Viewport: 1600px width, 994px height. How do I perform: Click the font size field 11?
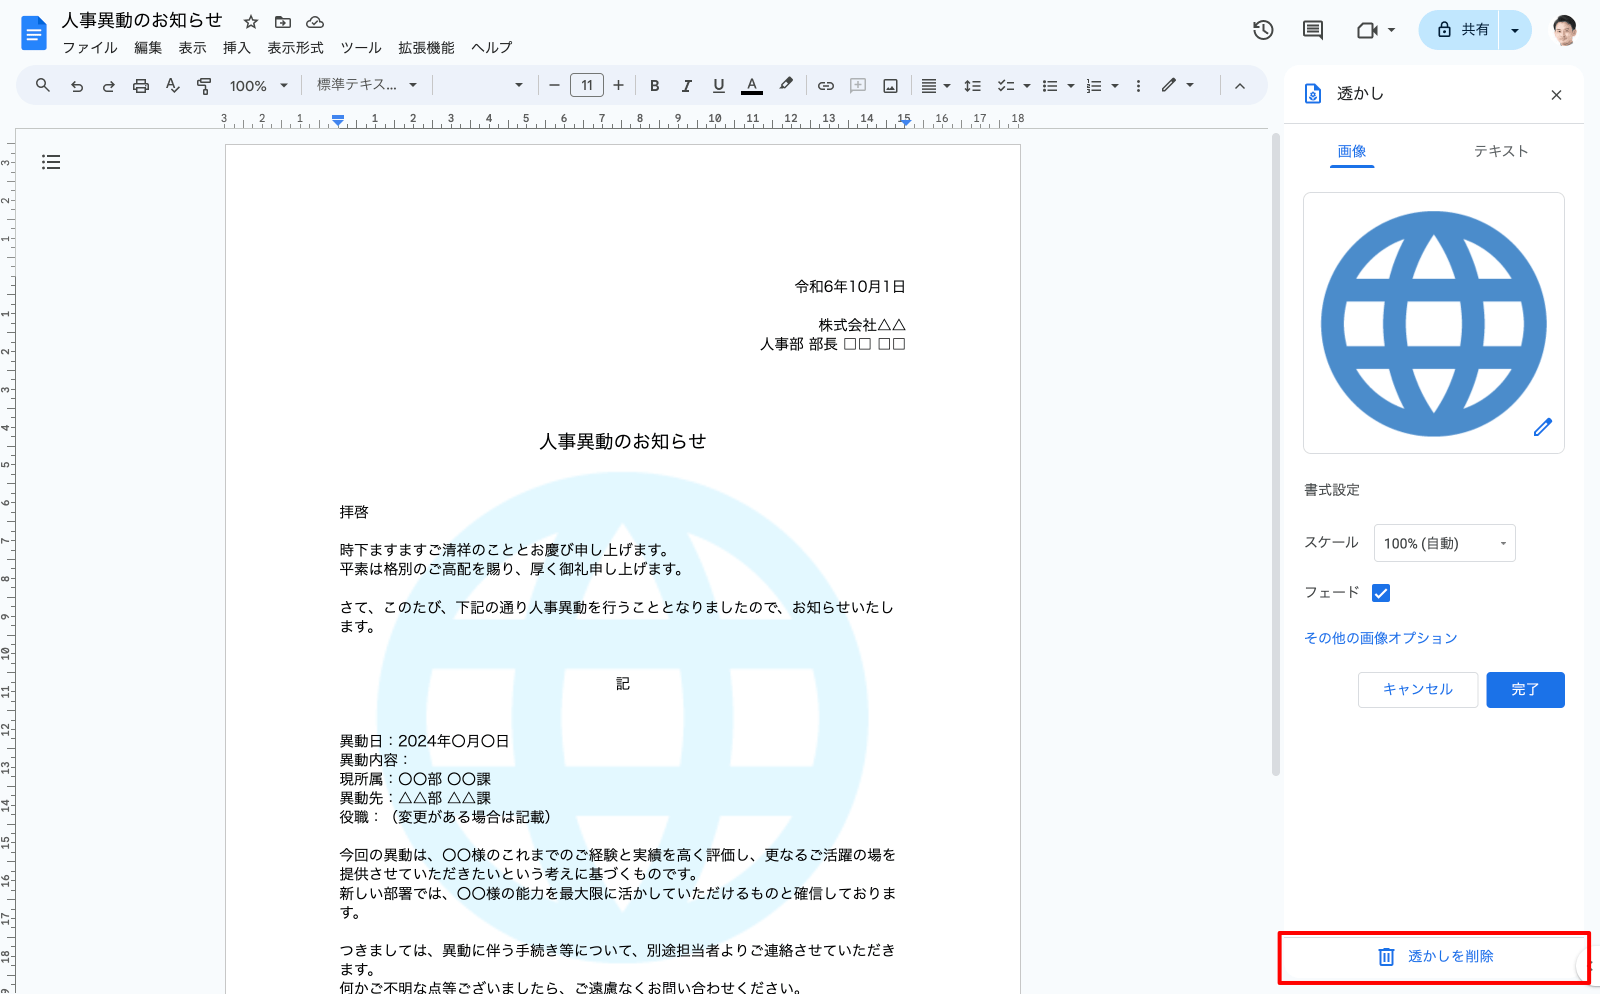pyautogui.click(x=587, y=86)
